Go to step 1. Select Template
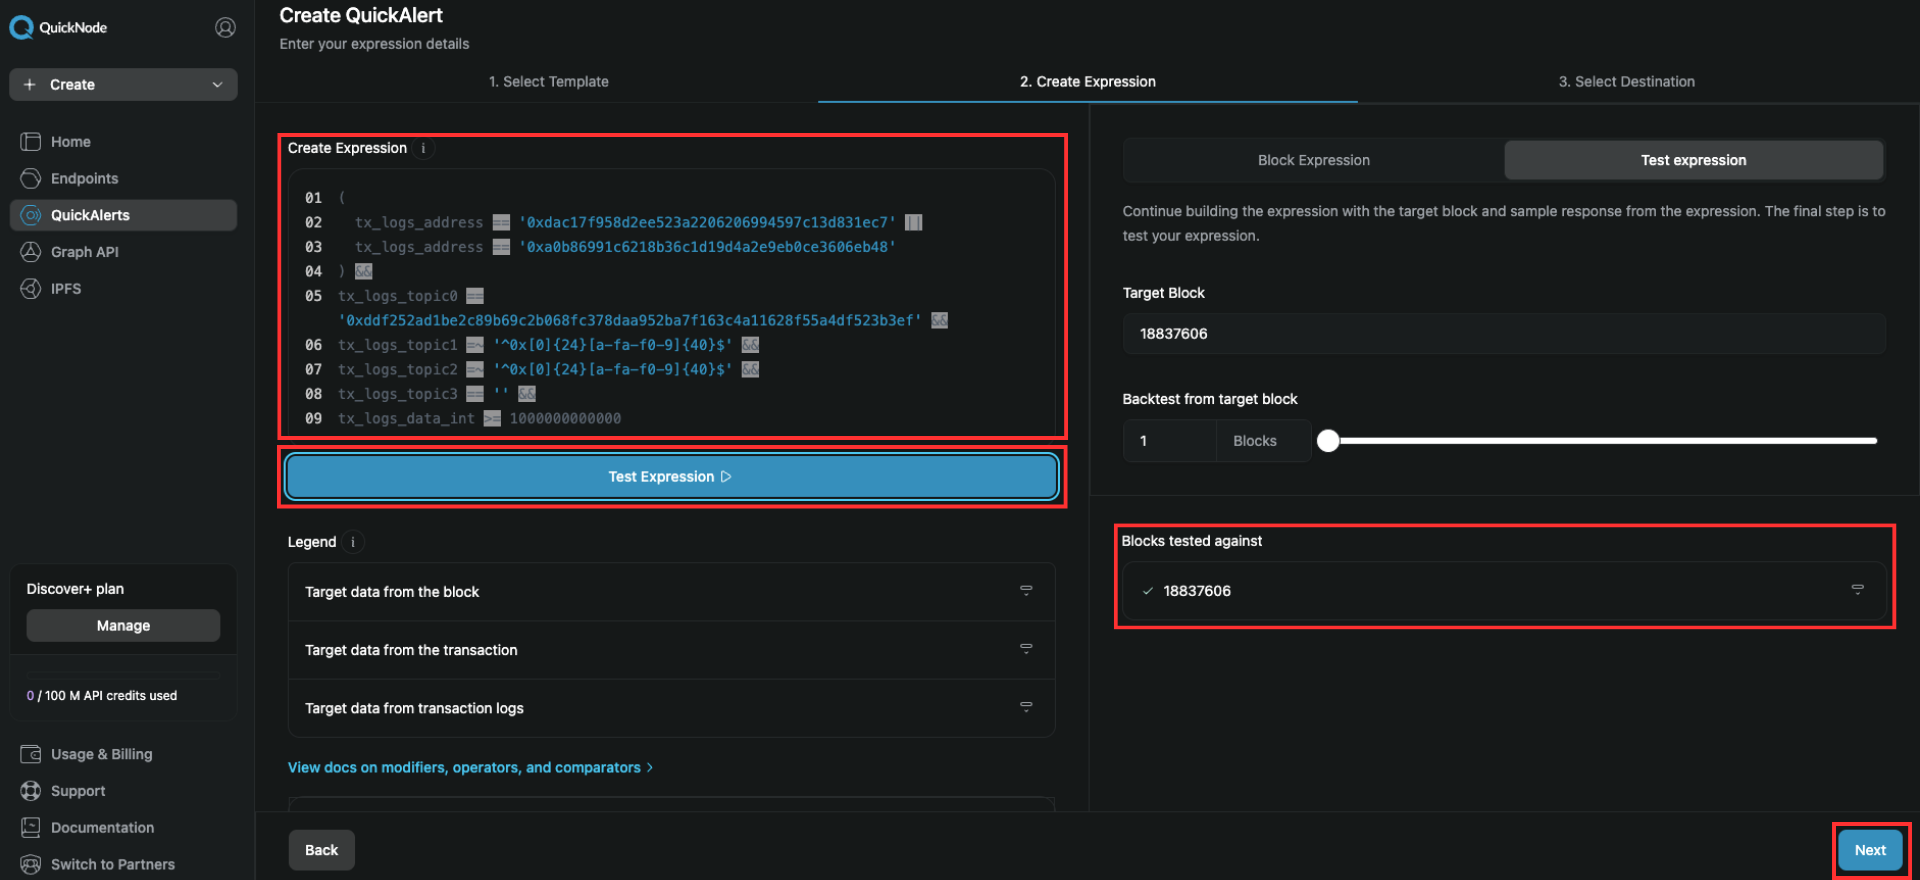The image size is (1920, 880). pos(548,82)
